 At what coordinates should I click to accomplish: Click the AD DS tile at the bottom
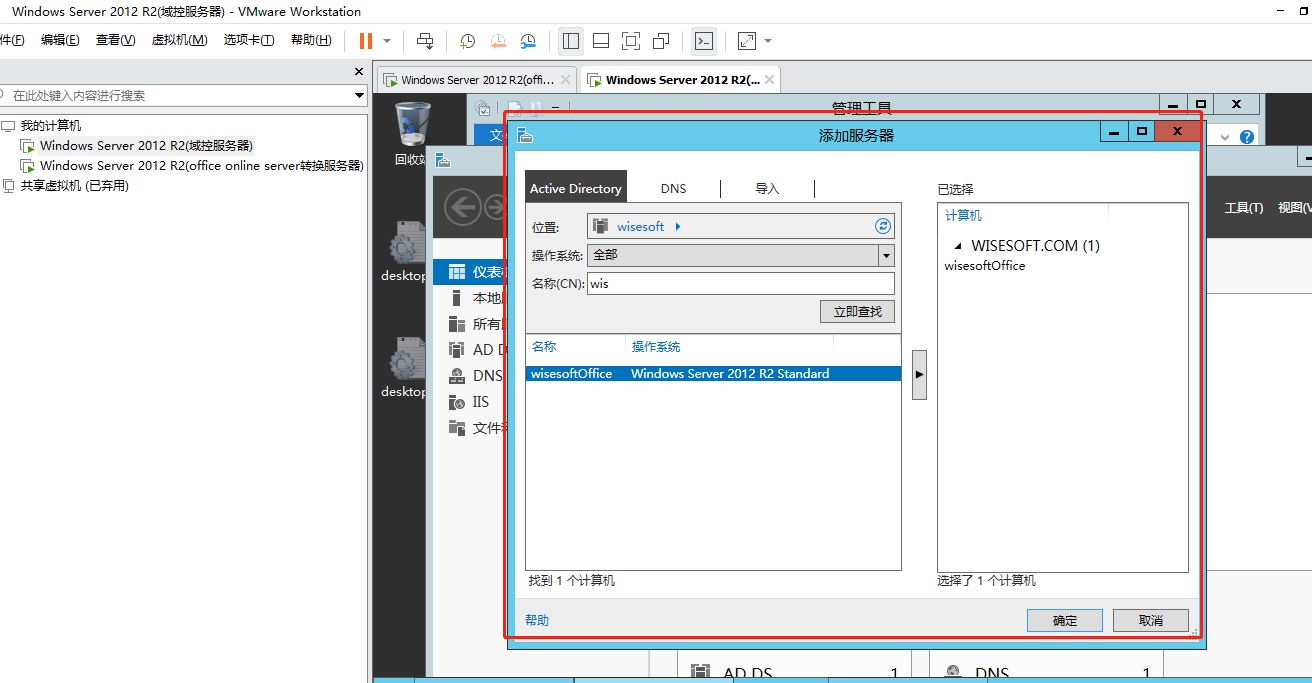(793, 668)
